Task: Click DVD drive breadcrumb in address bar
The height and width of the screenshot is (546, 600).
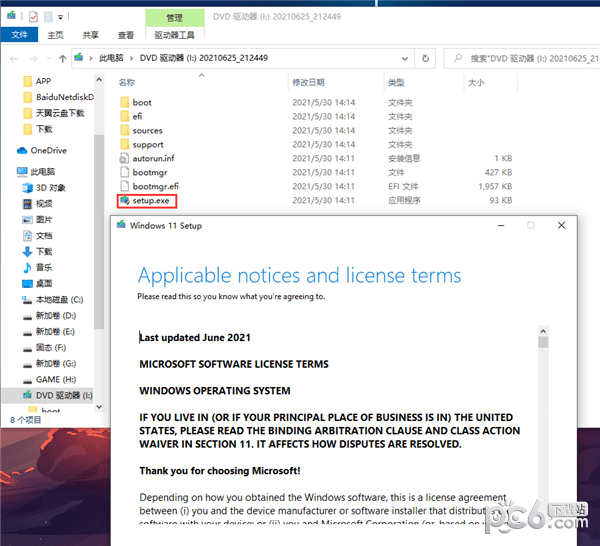Action: [x=204, y=58]
